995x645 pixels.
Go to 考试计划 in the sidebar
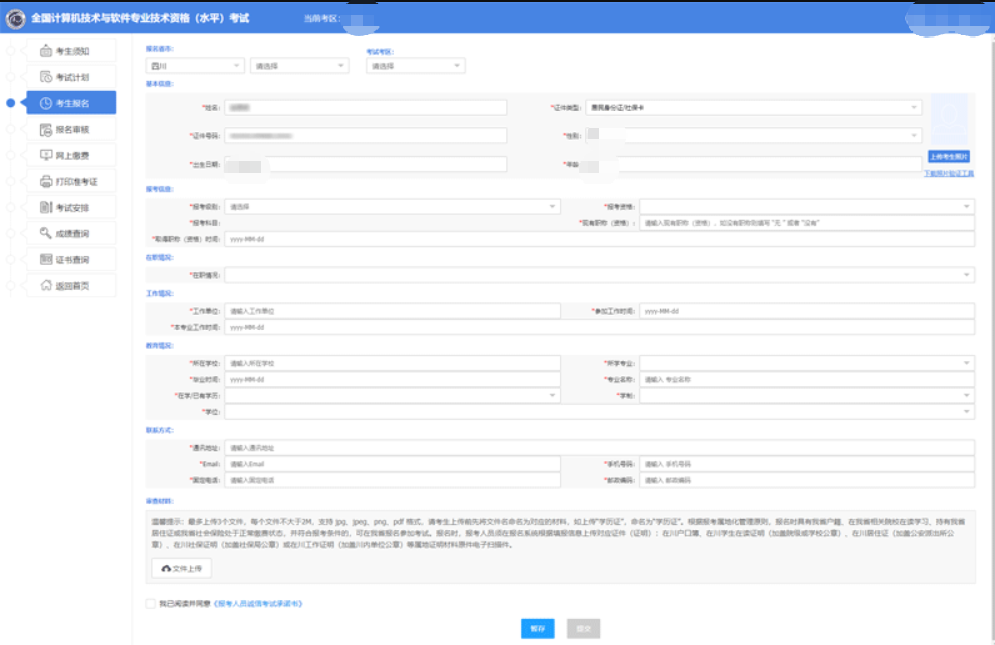(72, 77)
